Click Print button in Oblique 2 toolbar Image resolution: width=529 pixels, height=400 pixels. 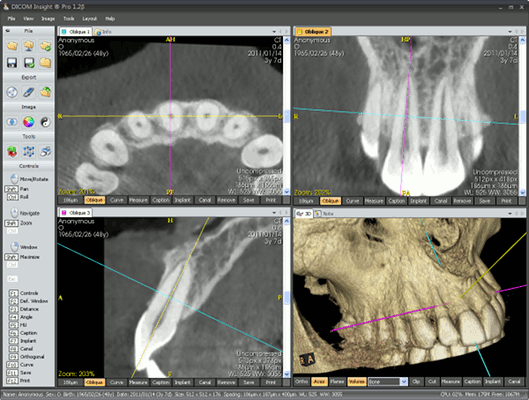(x=506, y=201)
